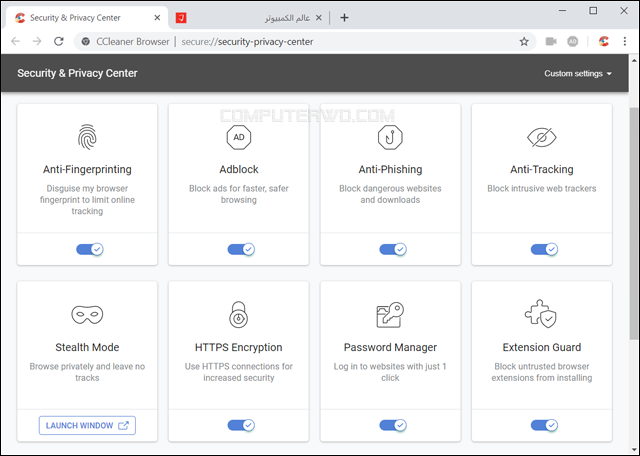Click the Extension Guard card title

click(542, 347)
